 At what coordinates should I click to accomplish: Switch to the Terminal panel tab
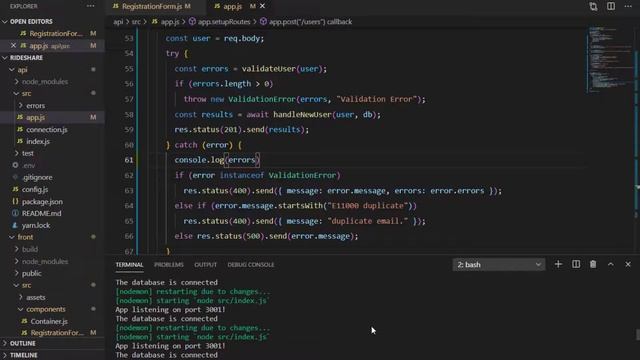(x=129, y=264)
